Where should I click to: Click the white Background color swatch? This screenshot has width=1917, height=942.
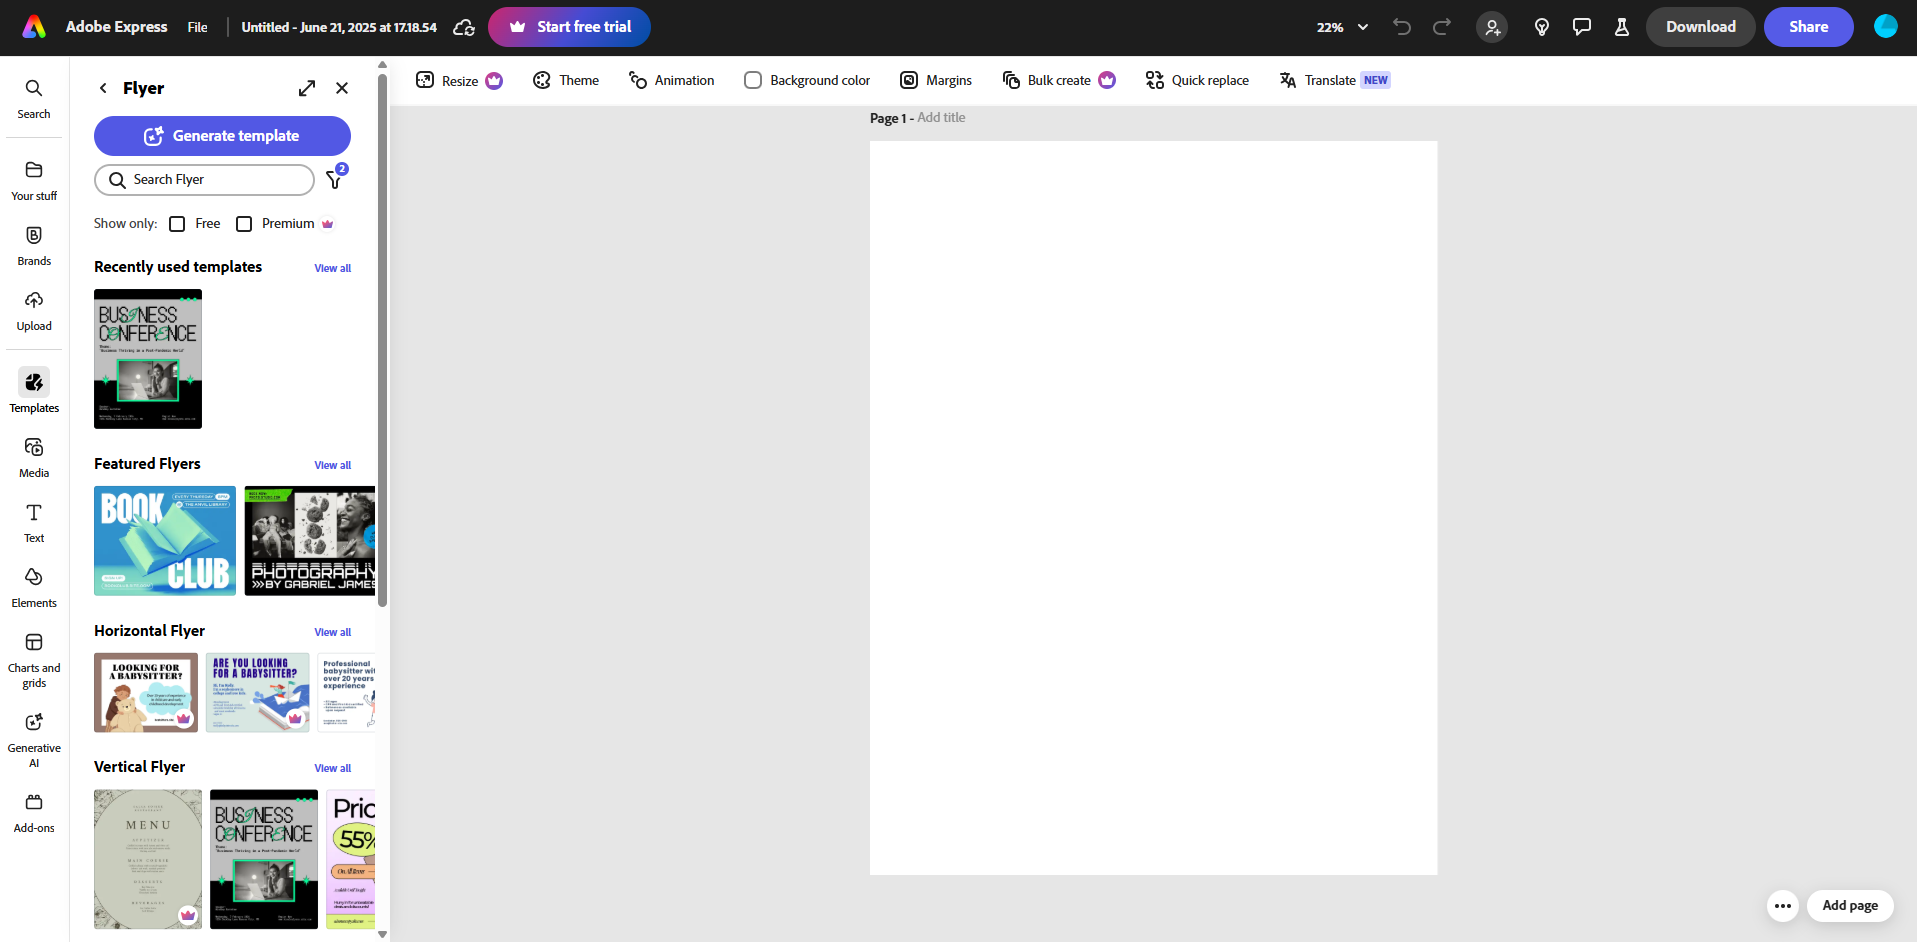click(x=752, y=80)
